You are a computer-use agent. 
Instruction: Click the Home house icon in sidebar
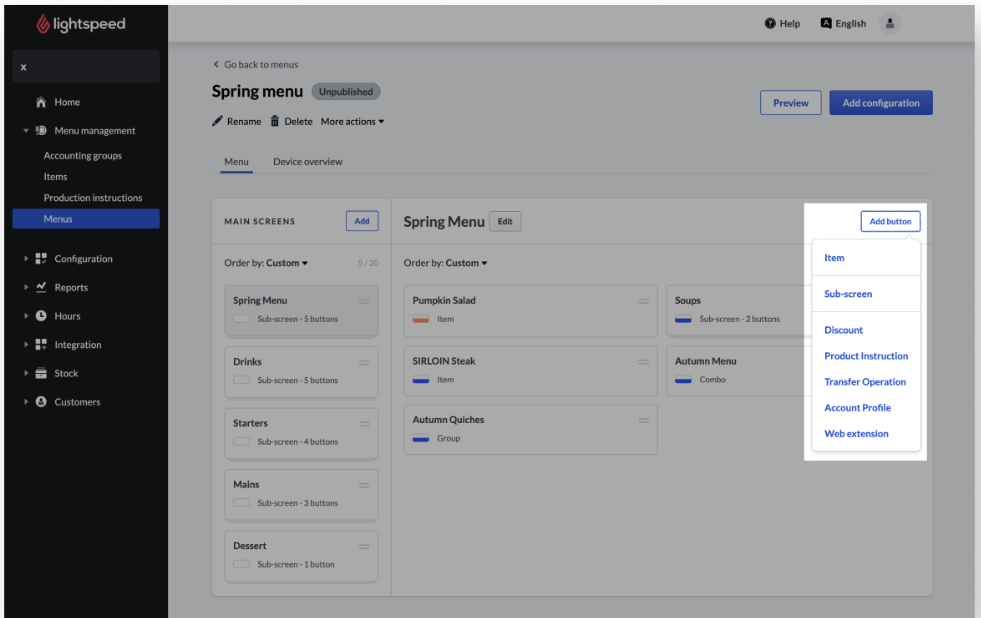click(41, 102)
